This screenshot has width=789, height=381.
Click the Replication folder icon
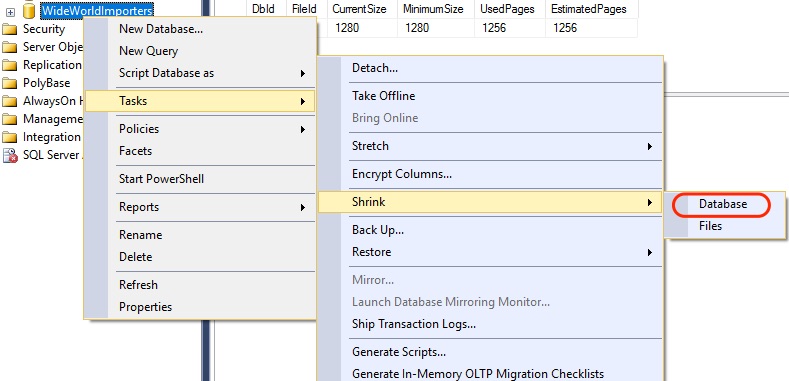point(10,65)
